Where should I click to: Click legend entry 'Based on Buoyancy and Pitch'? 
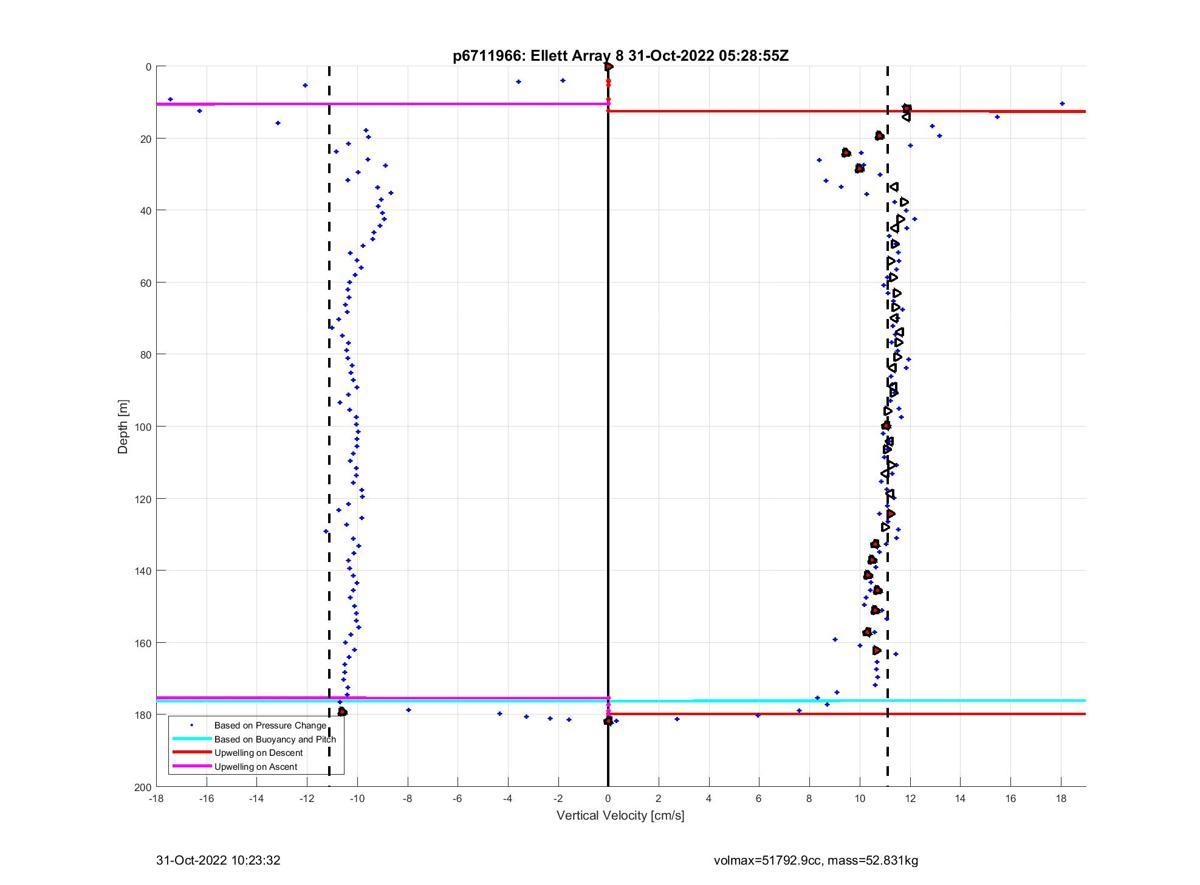(x=275, y=739)
